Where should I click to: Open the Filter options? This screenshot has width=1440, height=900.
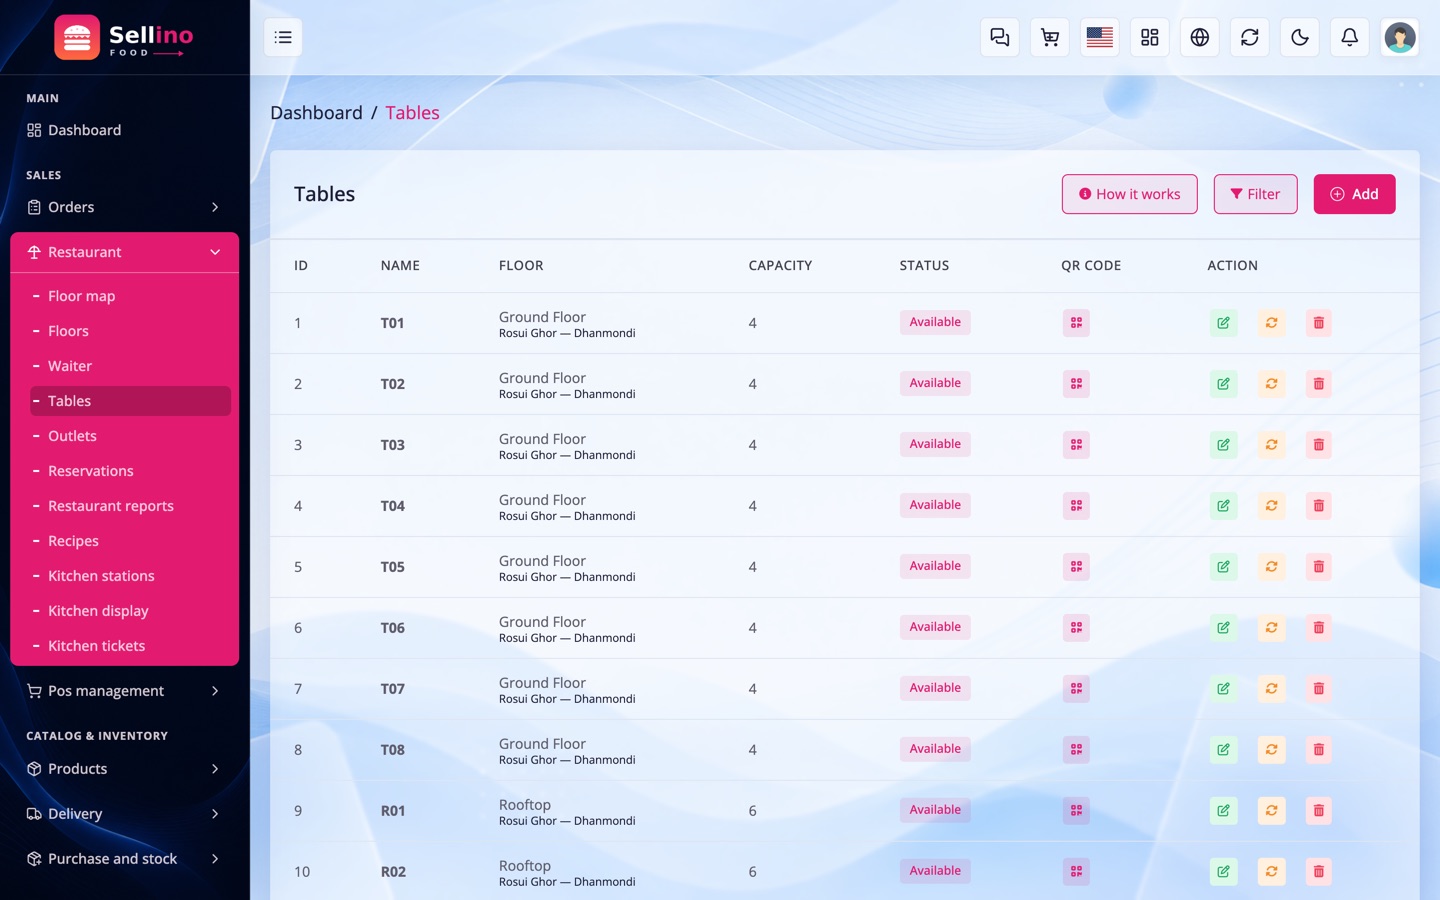(1256, 194)
